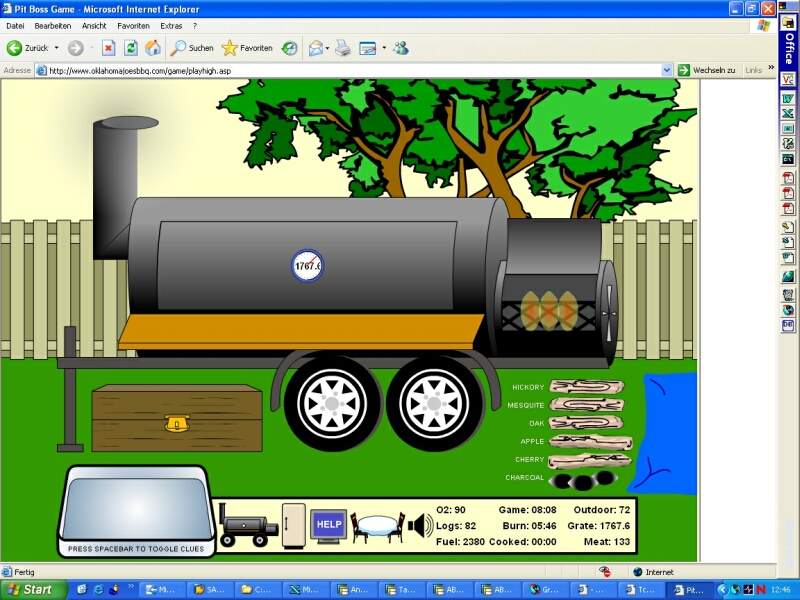Open the Datei menu
800x600 pixels.
pyautogui.click(x=15, y=26)
